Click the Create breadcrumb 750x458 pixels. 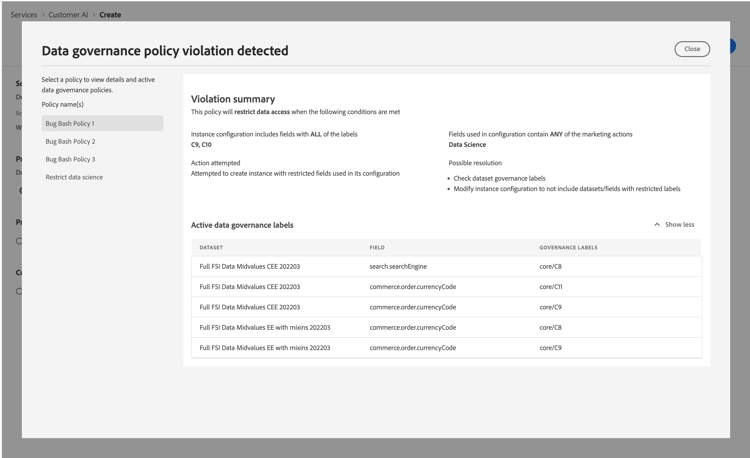pos(110,15)
